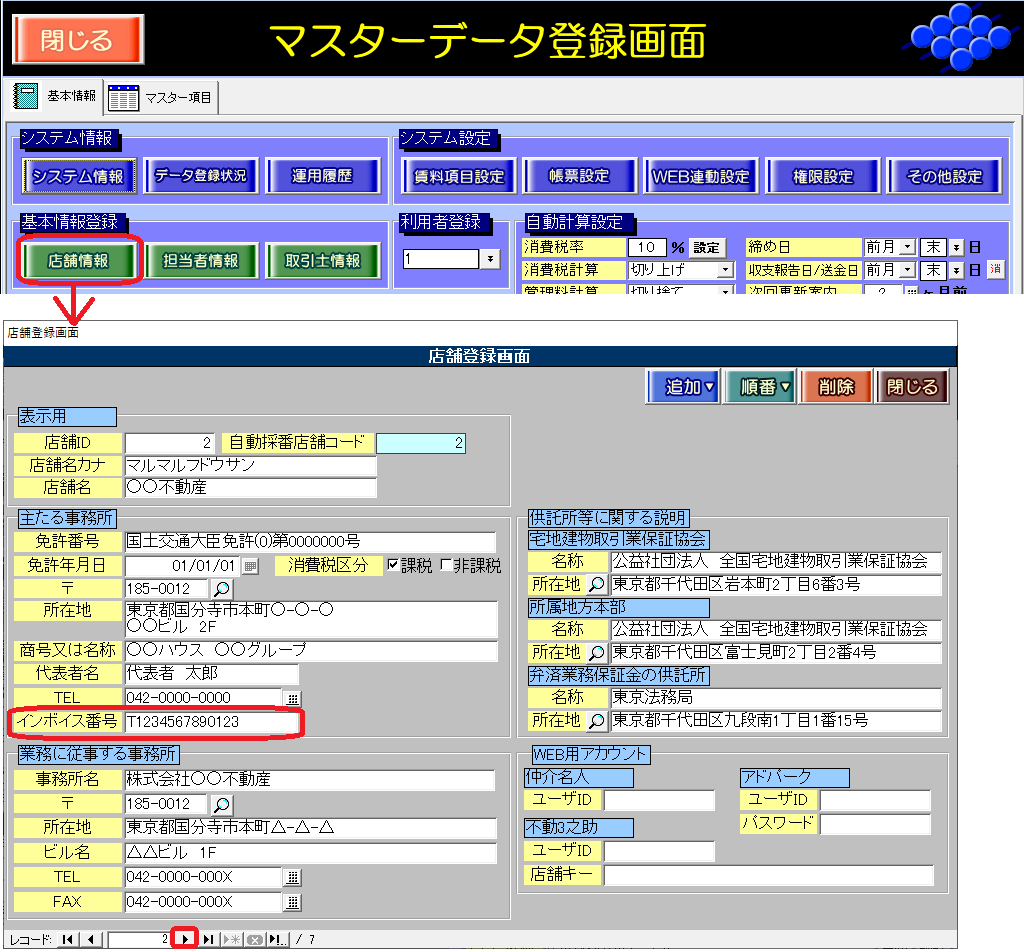The image size is (1024, 952).
Task: Click the red 消 icon in 自動計算設定
Action: coord(995,269)
